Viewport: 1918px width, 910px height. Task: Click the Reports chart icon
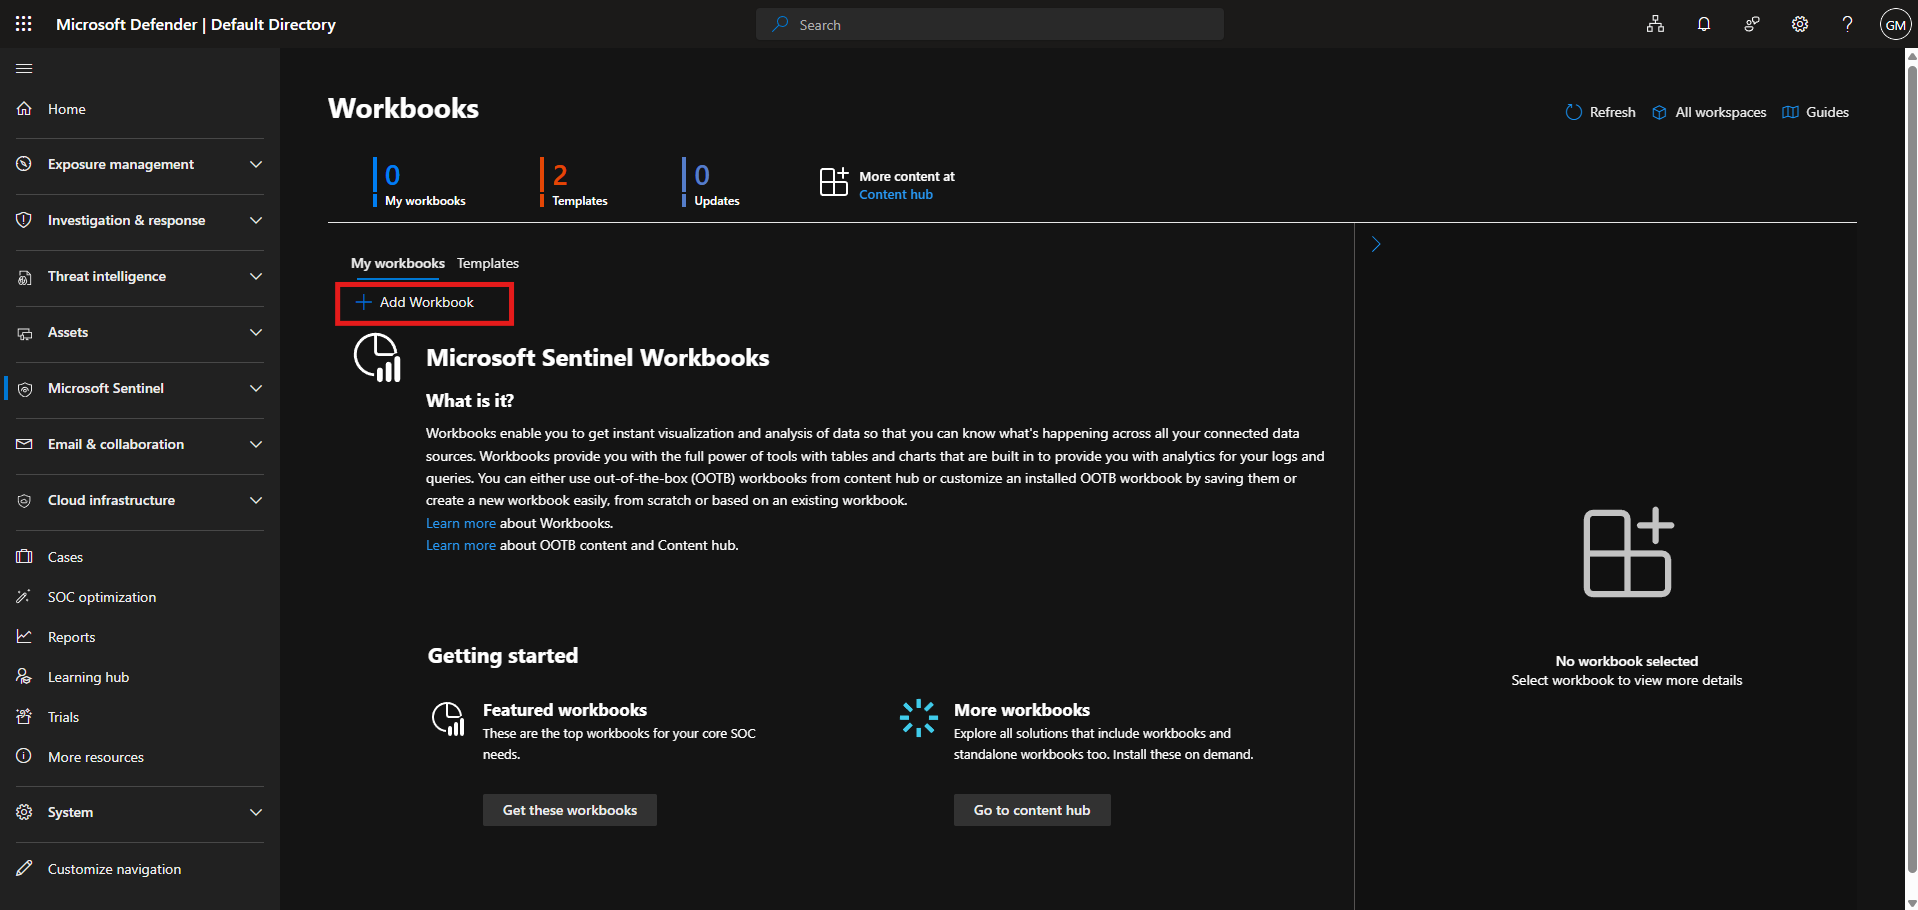[x=24, y=636]
